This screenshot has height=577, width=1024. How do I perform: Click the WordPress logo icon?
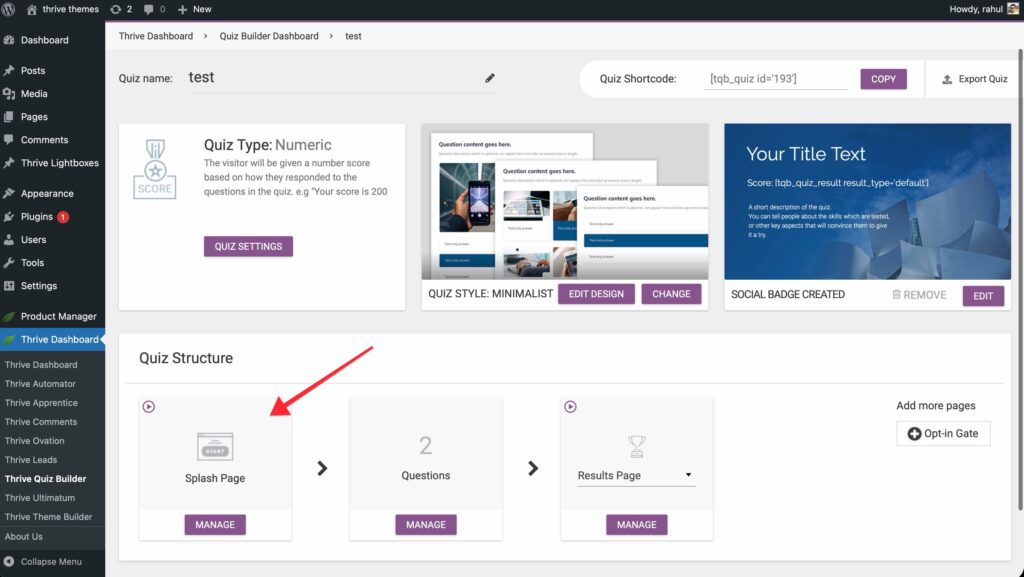(9, 9)
